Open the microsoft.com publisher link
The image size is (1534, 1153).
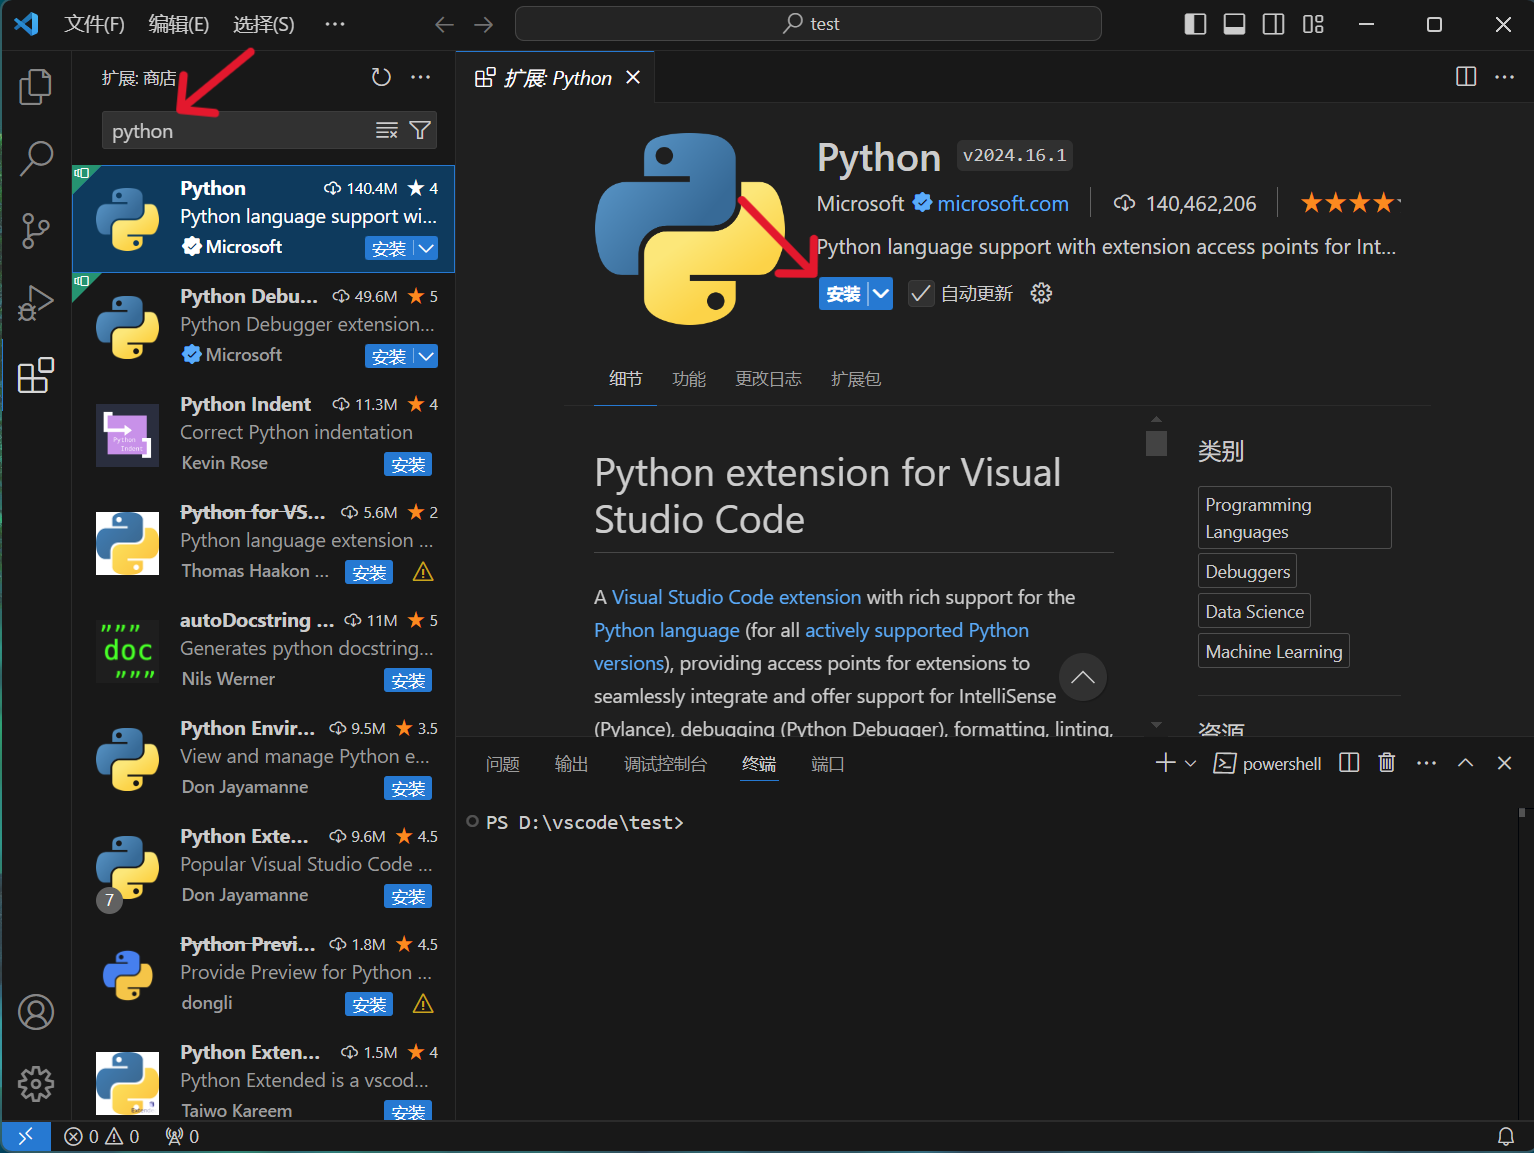coord(1003,203)
